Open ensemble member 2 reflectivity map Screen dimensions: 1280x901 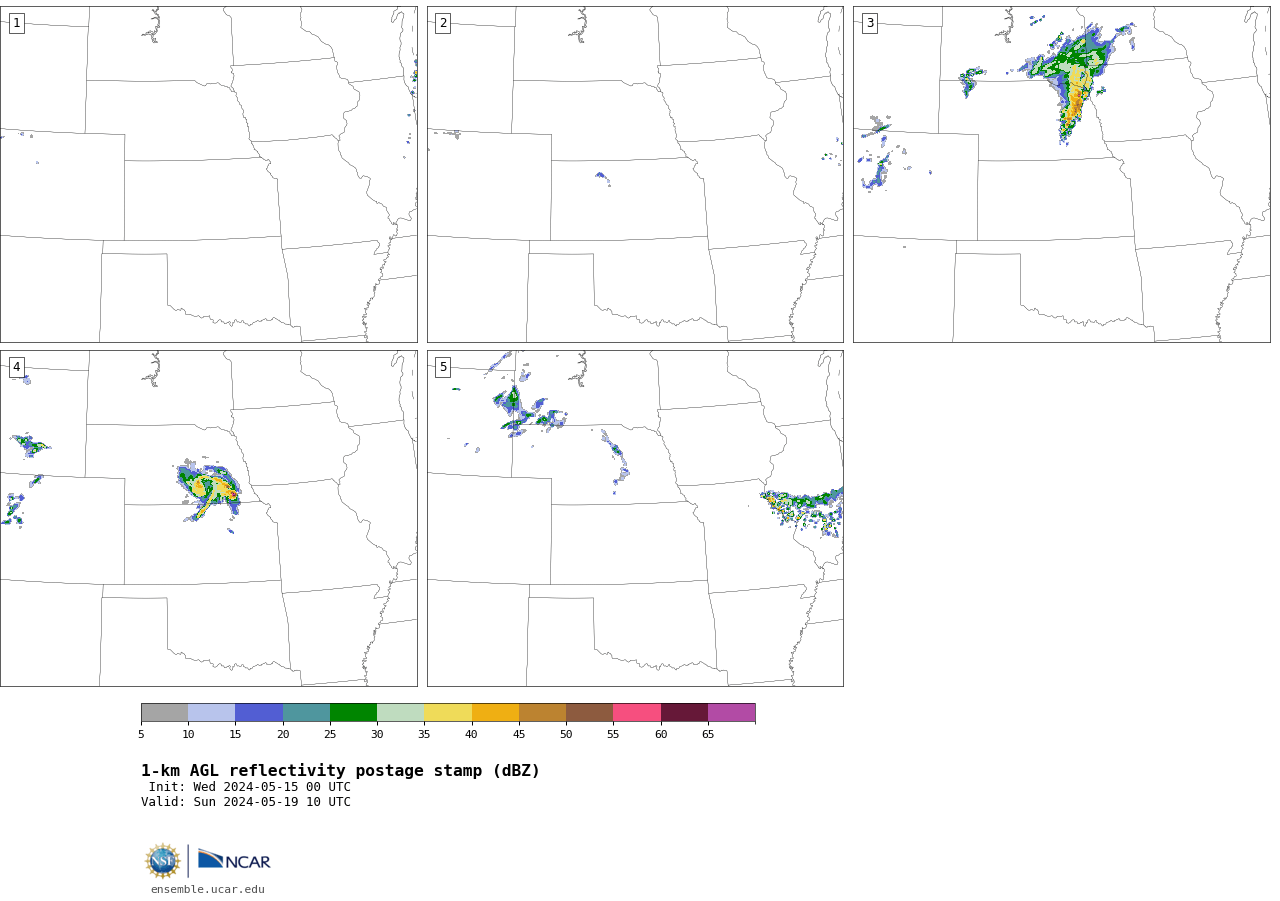pyautogui.click(x=635, y=174)
